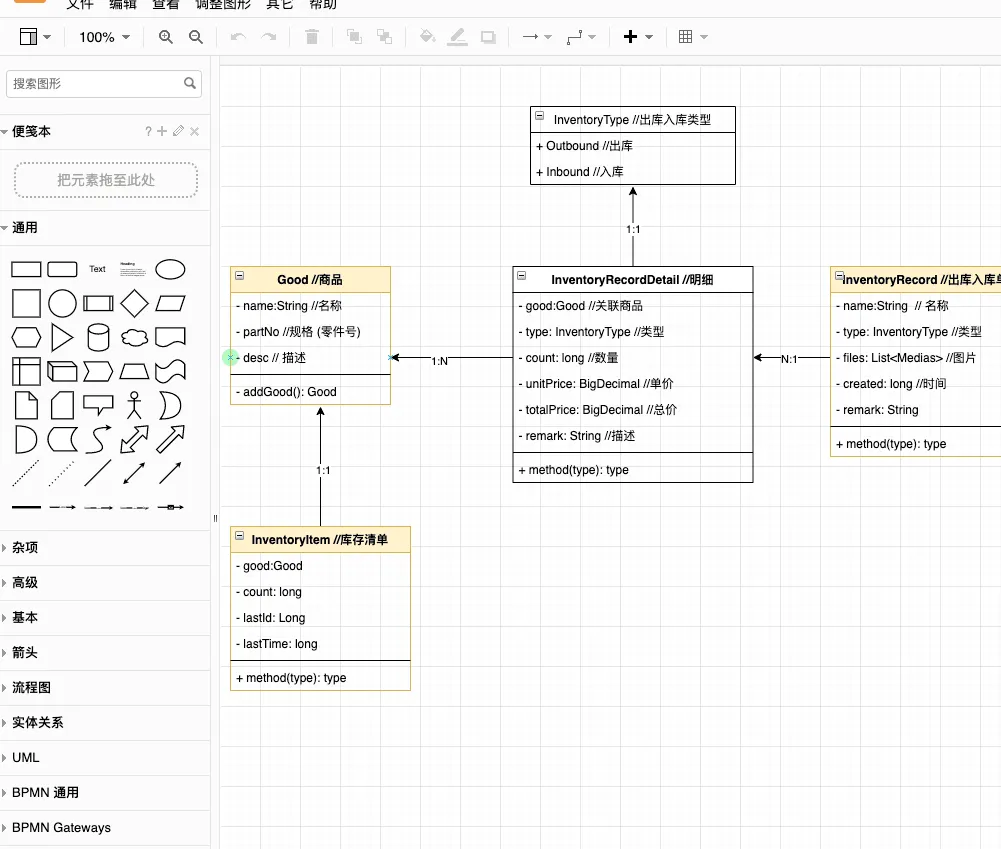
Task: Open the 编辑 menu
Action: pos(123,4)
